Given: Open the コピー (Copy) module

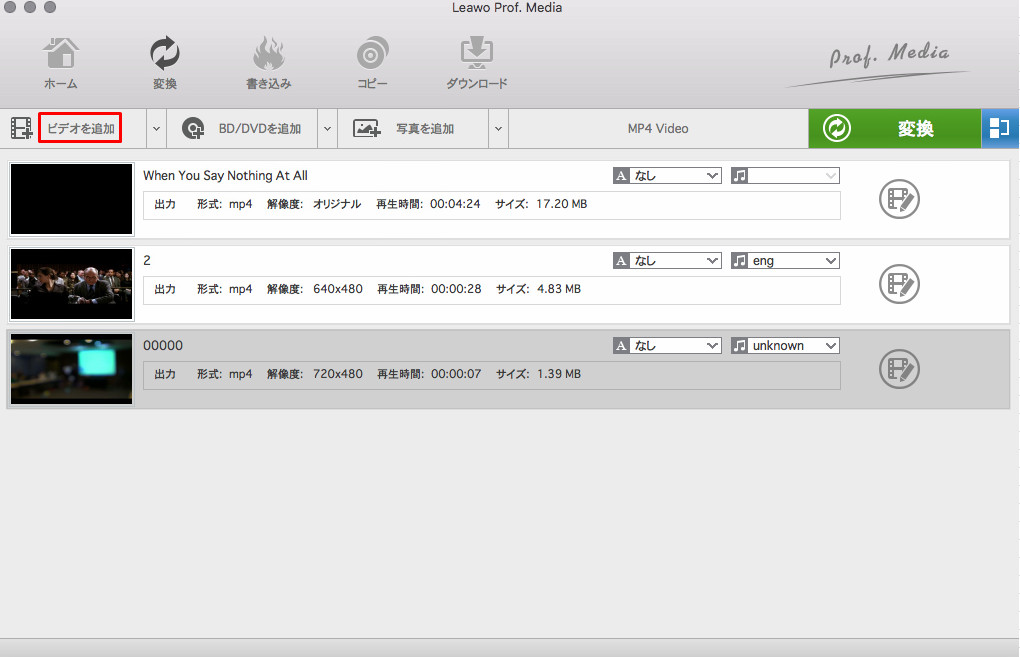Looking at the screenshot, I should pos(372,62).
